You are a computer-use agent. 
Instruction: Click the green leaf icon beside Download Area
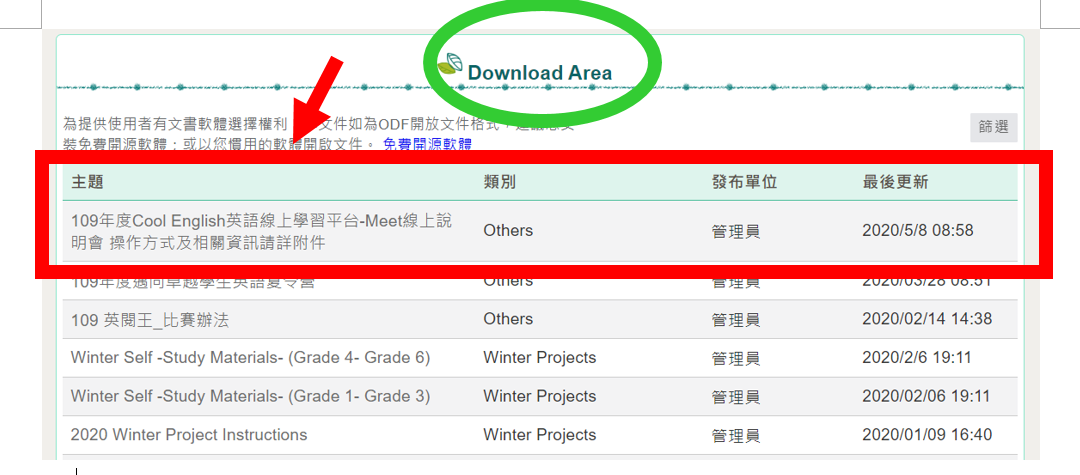pos(450,65)
